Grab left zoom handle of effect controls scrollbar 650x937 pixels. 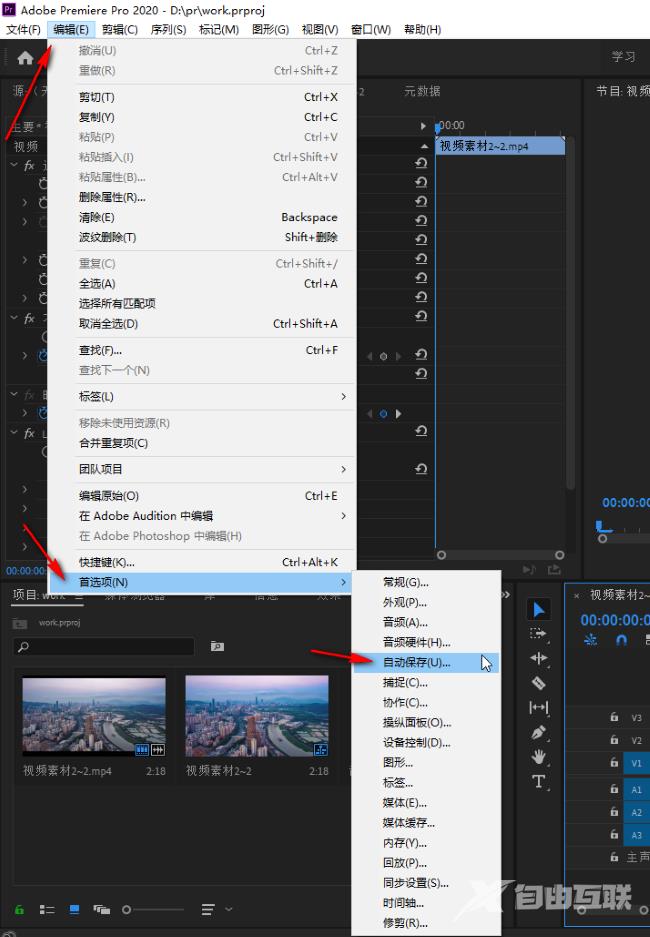(441, 555)
